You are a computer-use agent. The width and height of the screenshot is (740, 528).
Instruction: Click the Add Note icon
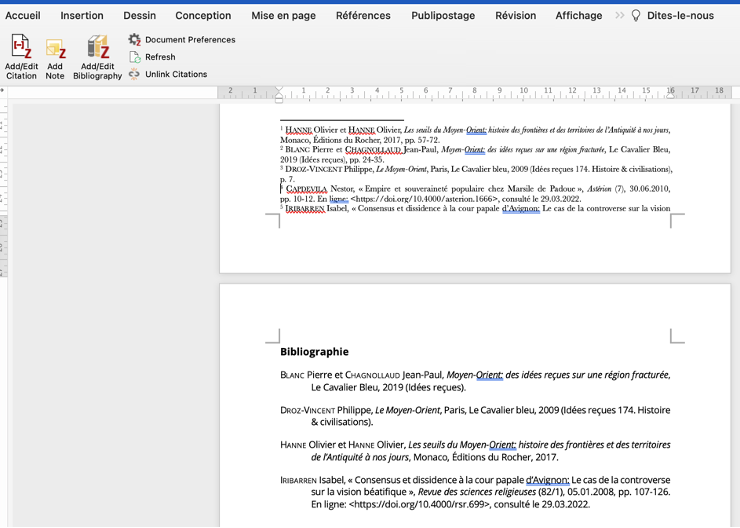click(55, 49)
